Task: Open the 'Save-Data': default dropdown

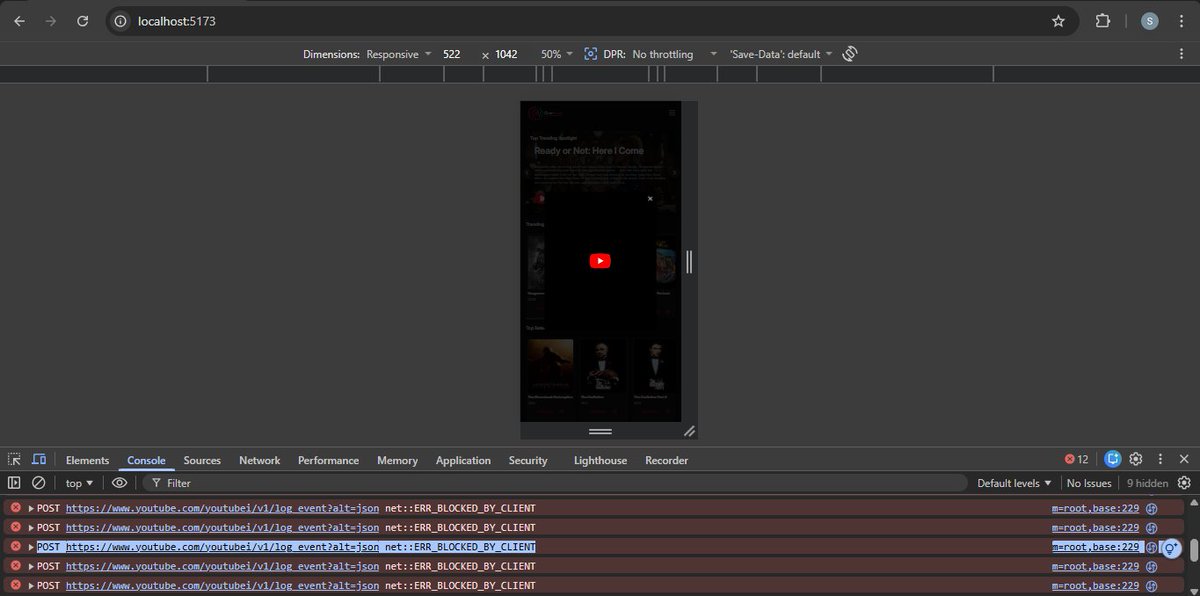Action: (x=781, y=54)
